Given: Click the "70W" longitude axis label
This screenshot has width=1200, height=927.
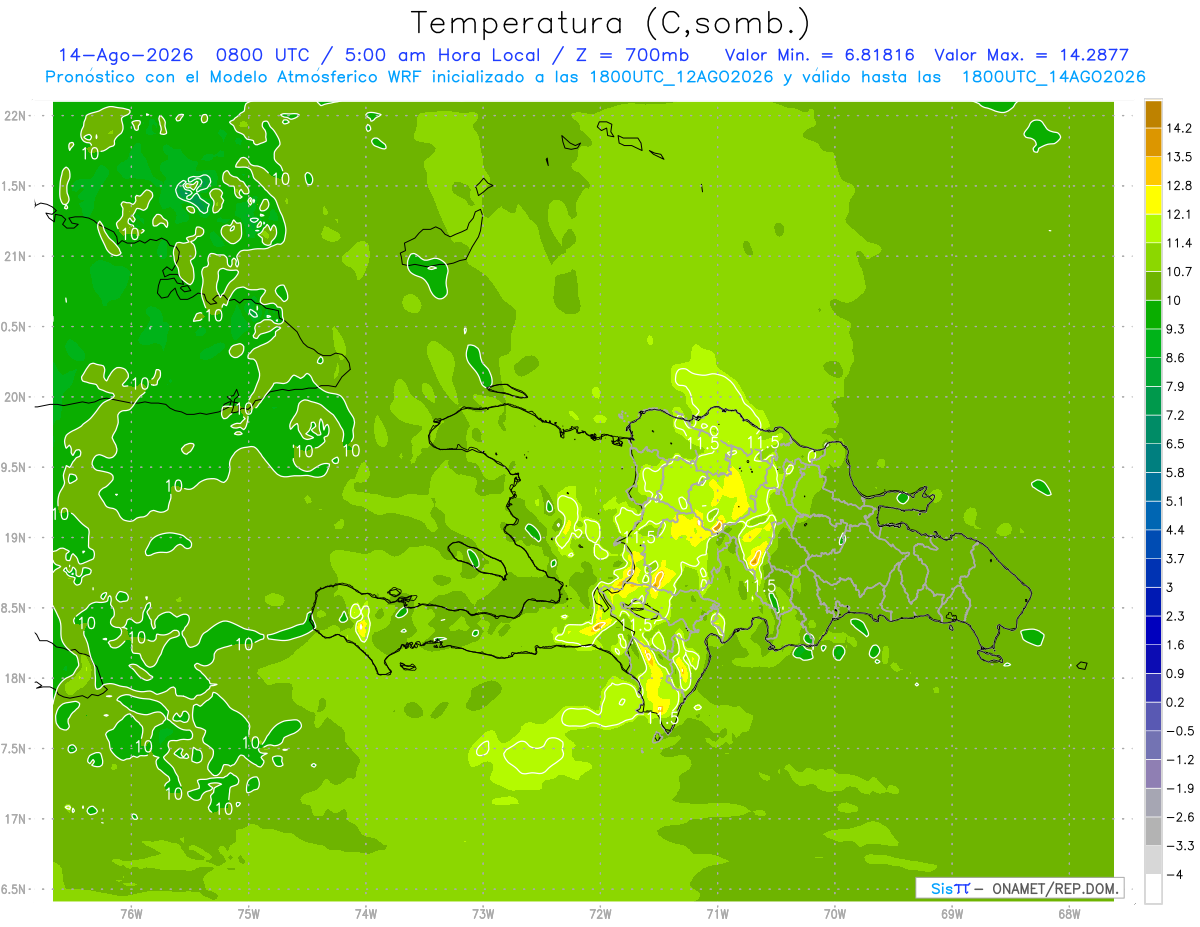Looking at the screenshot, I should click(x=835, y=914).
